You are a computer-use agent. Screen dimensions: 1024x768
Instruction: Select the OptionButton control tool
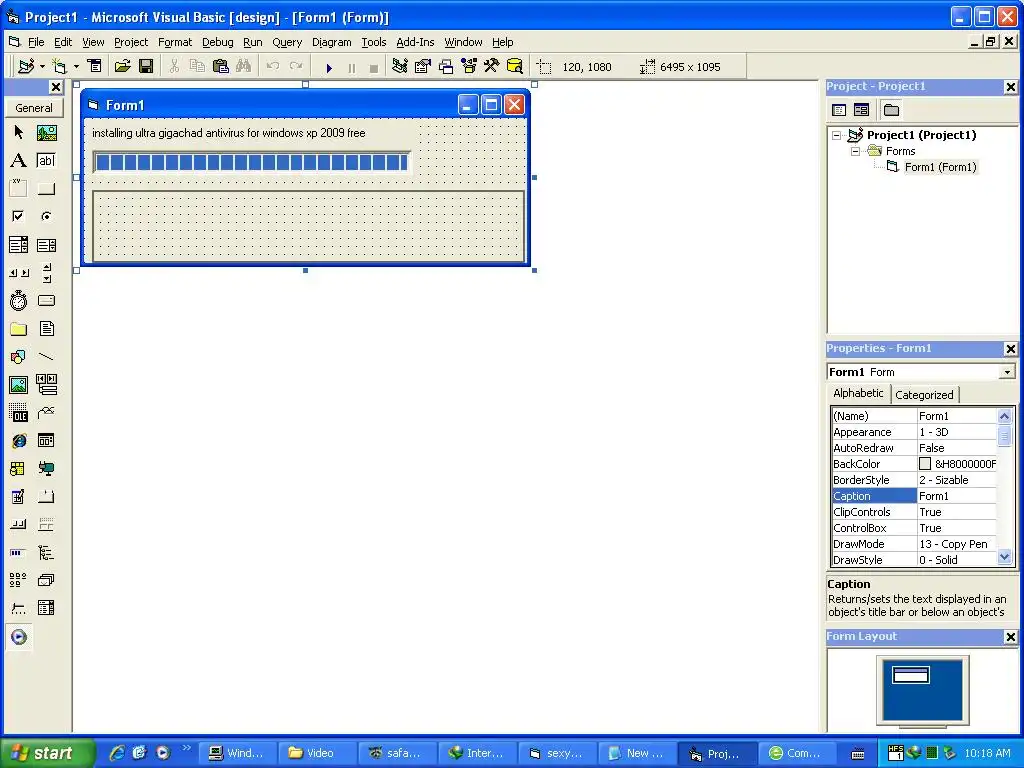click(46, 216)
